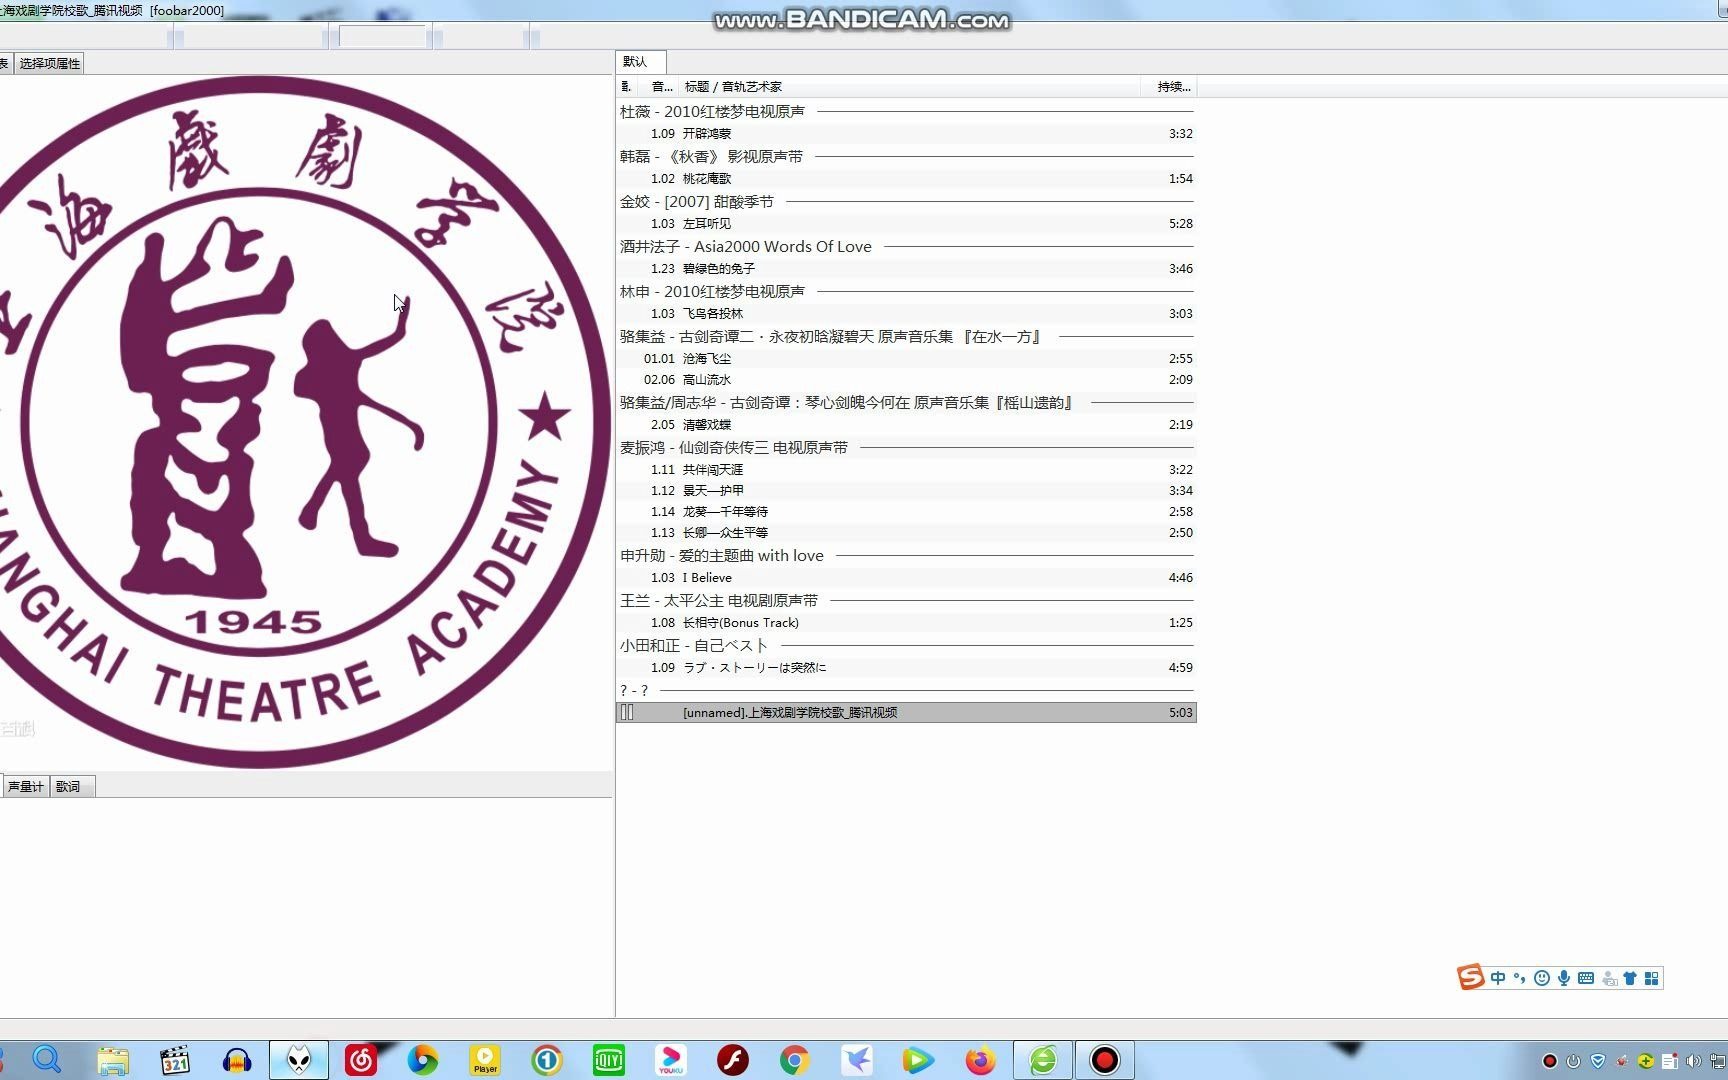Sort by 标题 / 音轨艺术家 column header
This screenshot has width=1728, height=1080.
pyautogui.click(x=910, y=87)
